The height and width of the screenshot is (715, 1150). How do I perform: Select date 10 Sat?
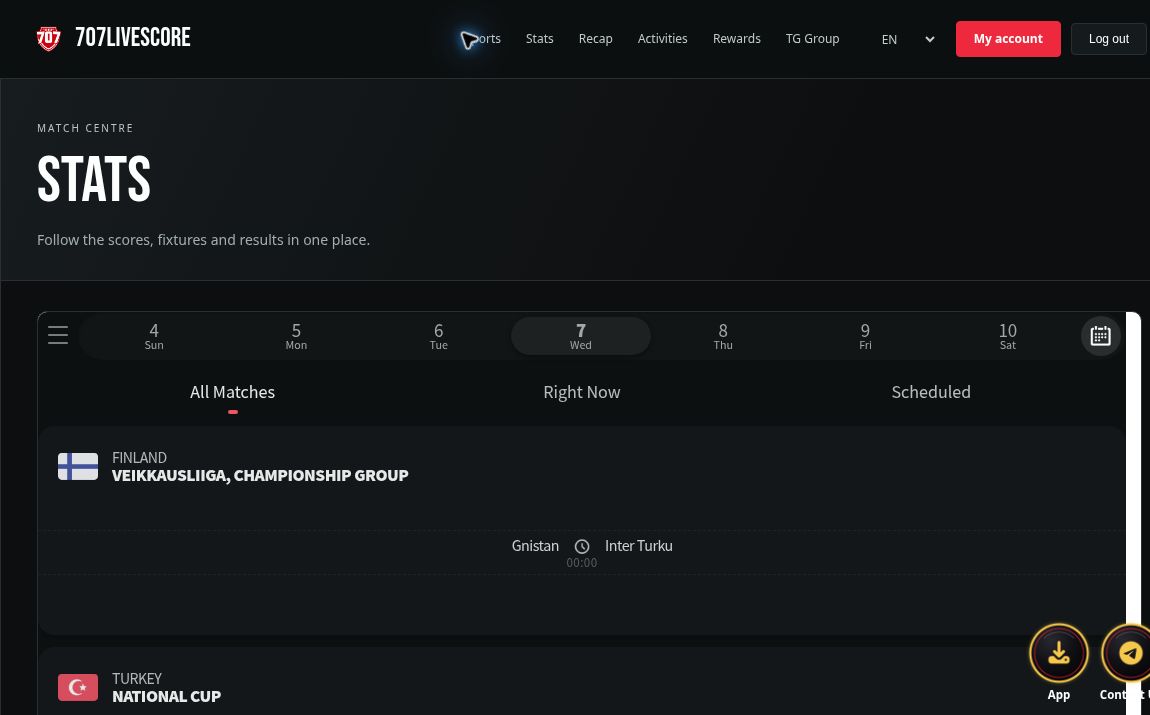[1008, 336]
